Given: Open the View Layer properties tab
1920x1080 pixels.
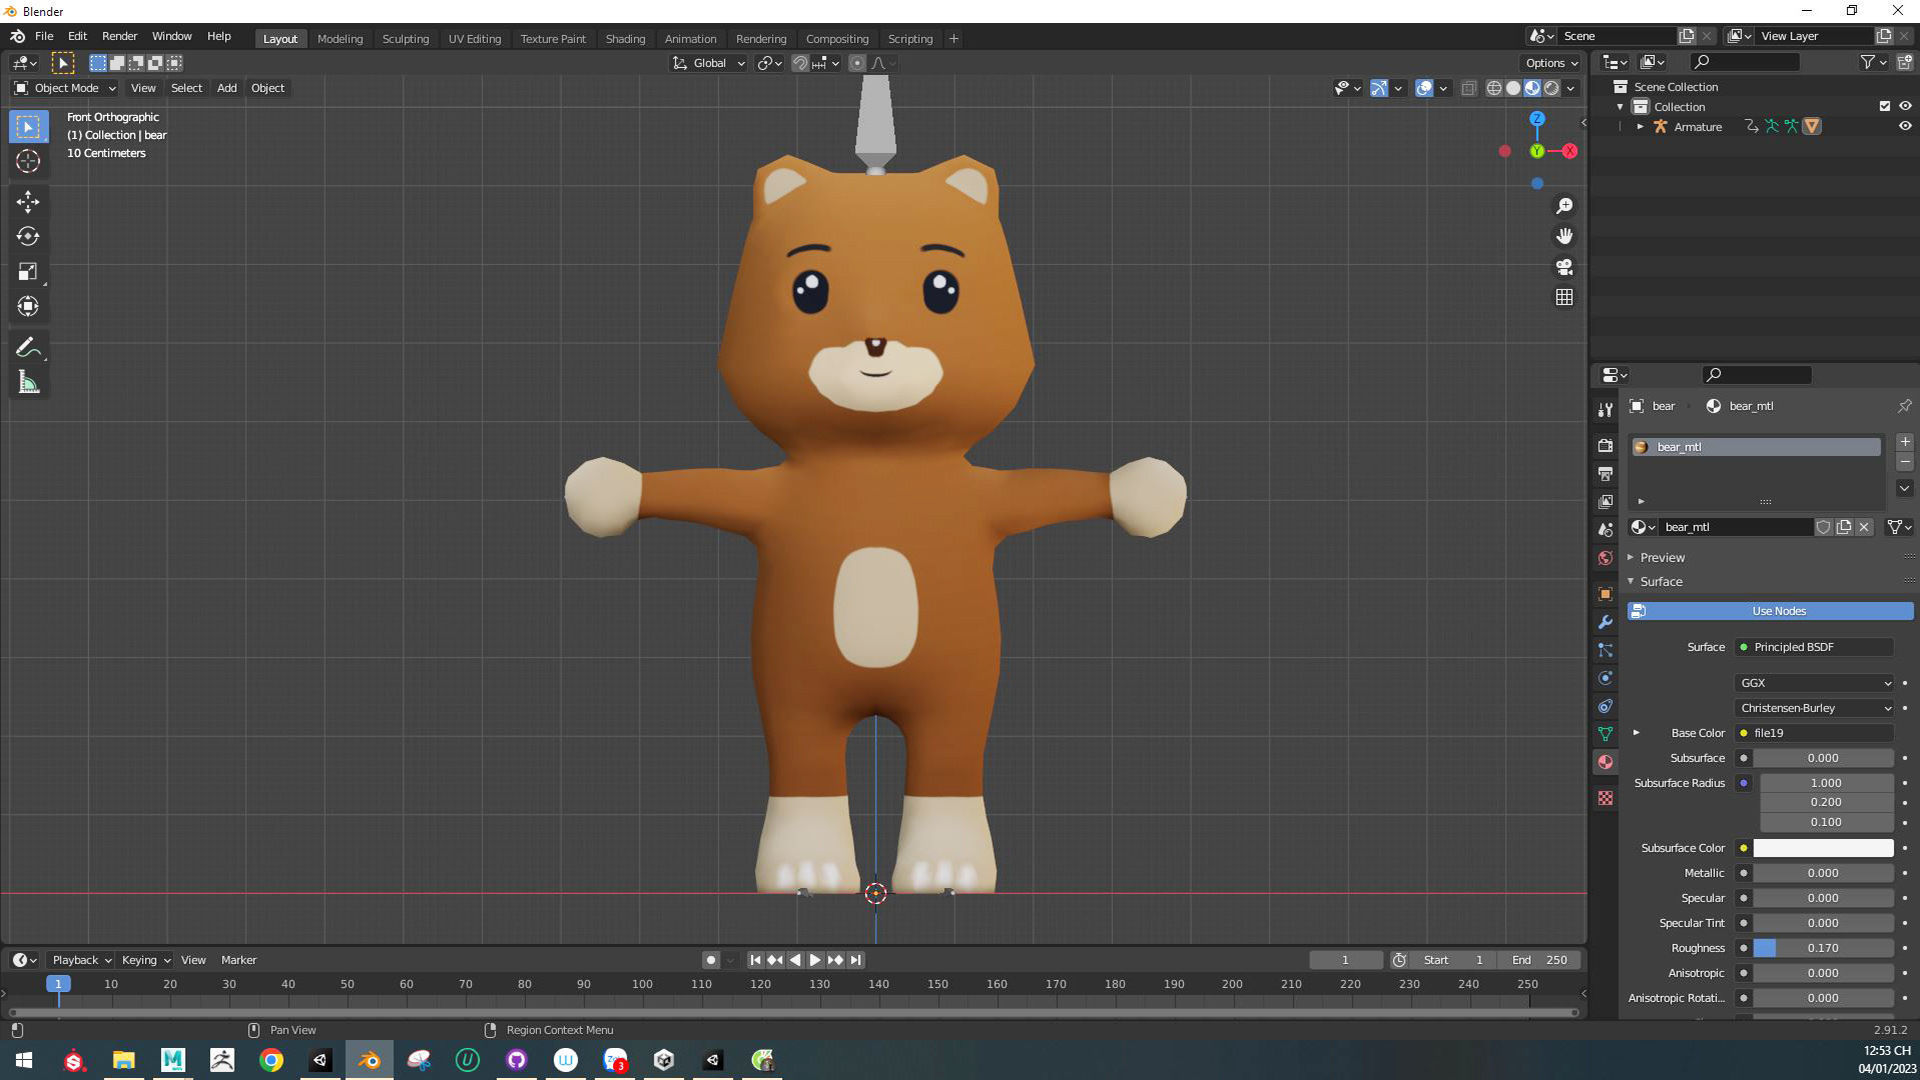Looking at the screenshot, I should point(1605,501).
